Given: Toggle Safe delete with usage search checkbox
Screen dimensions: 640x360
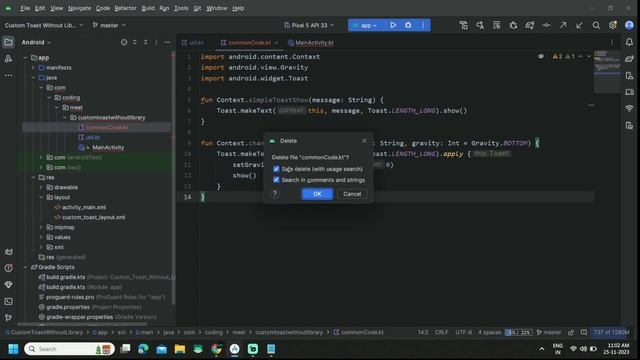Looking at the screenshot, I should 276,169.
